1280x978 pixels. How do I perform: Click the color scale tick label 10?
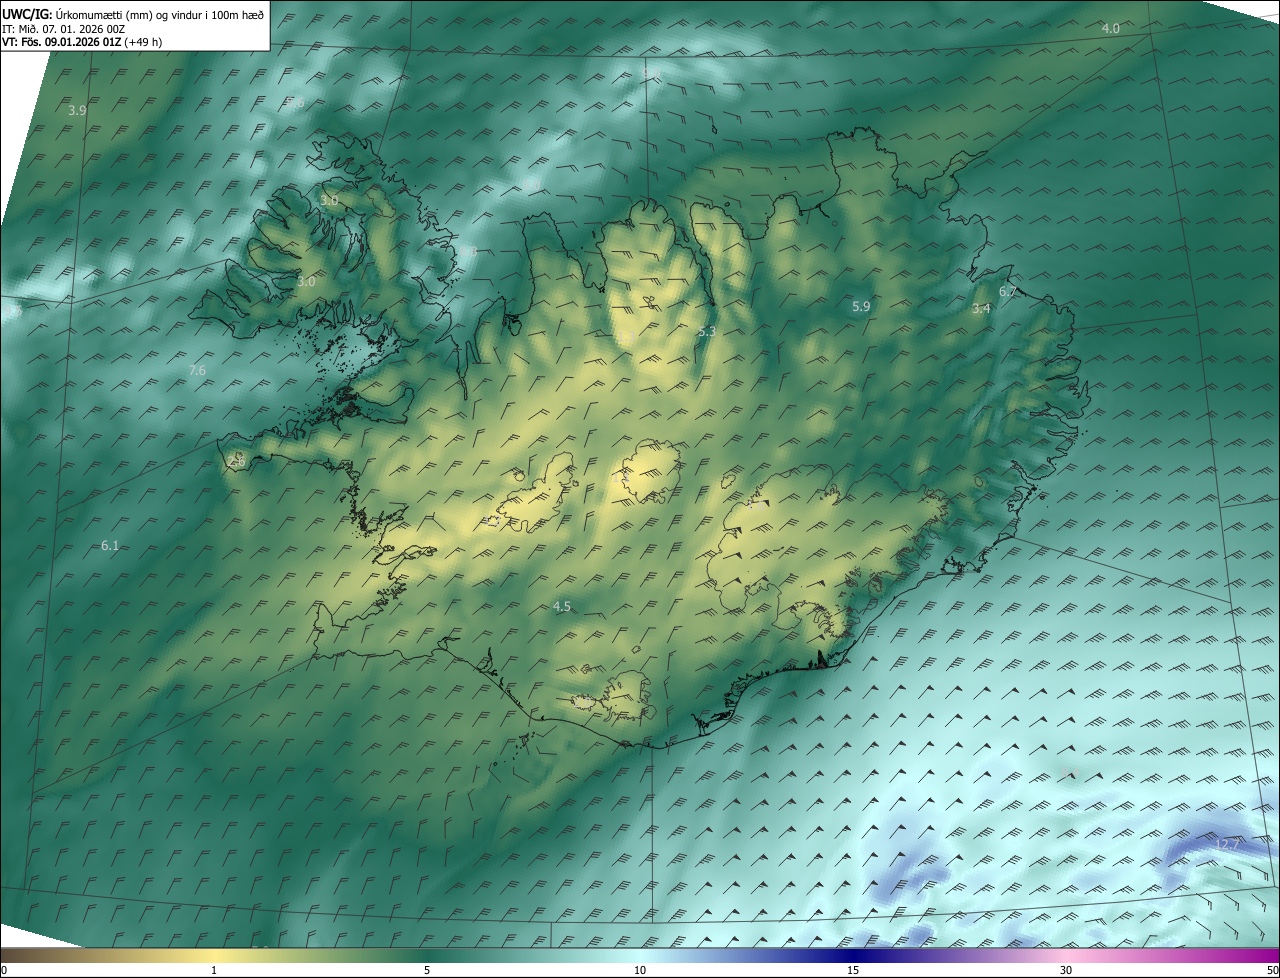pos(640,971)
